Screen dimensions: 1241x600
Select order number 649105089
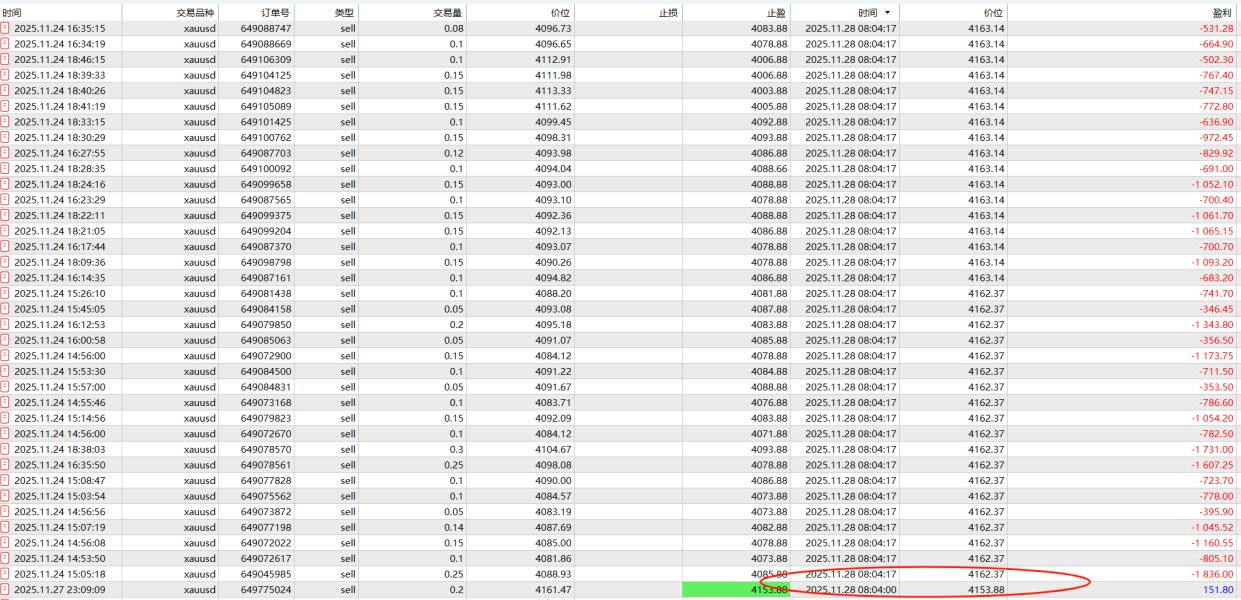click(x=266, y=106)
